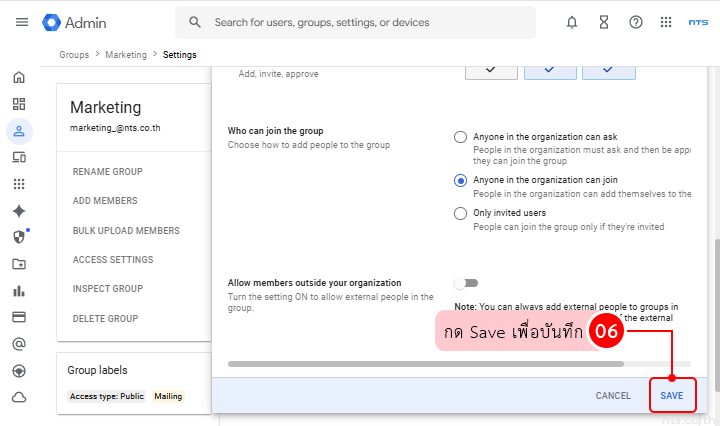Toggle "Allow members outside your organization" switch

[466, 283]
